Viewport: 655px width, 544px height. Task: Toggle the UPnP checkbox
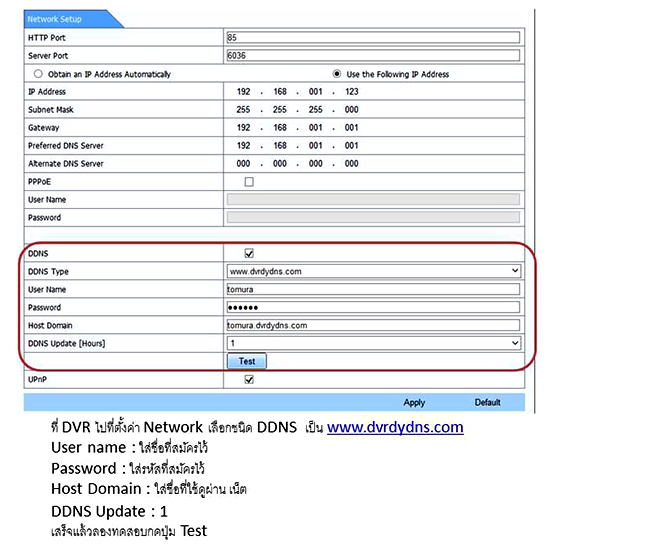pyautogui.click(x=249, y=379)
